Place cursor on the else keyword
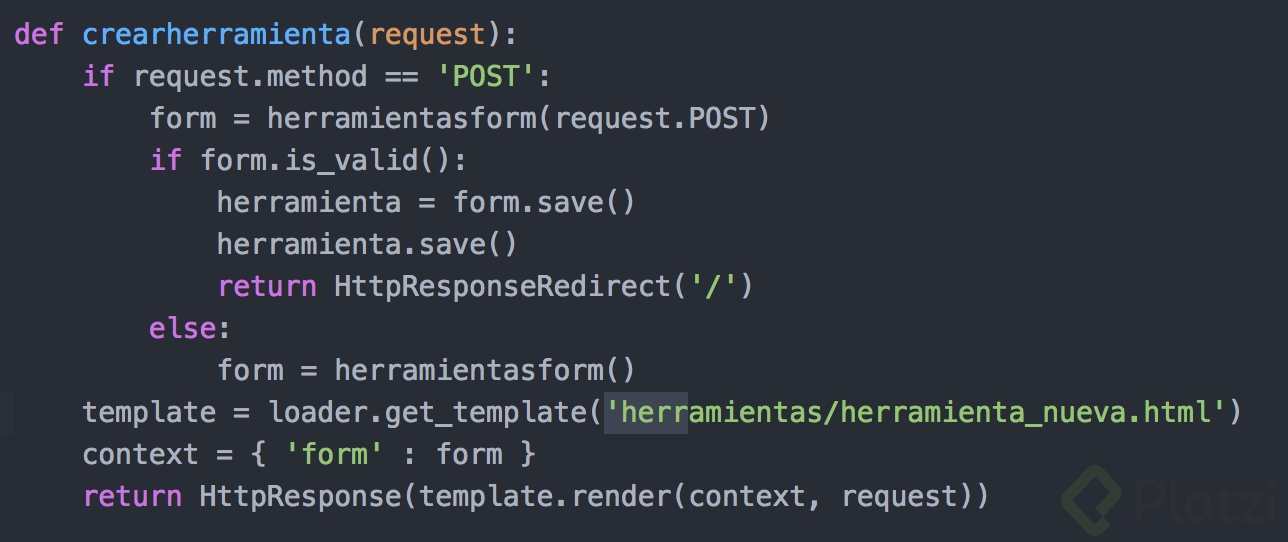This screenshot has height=542, width=1288. 183,328
